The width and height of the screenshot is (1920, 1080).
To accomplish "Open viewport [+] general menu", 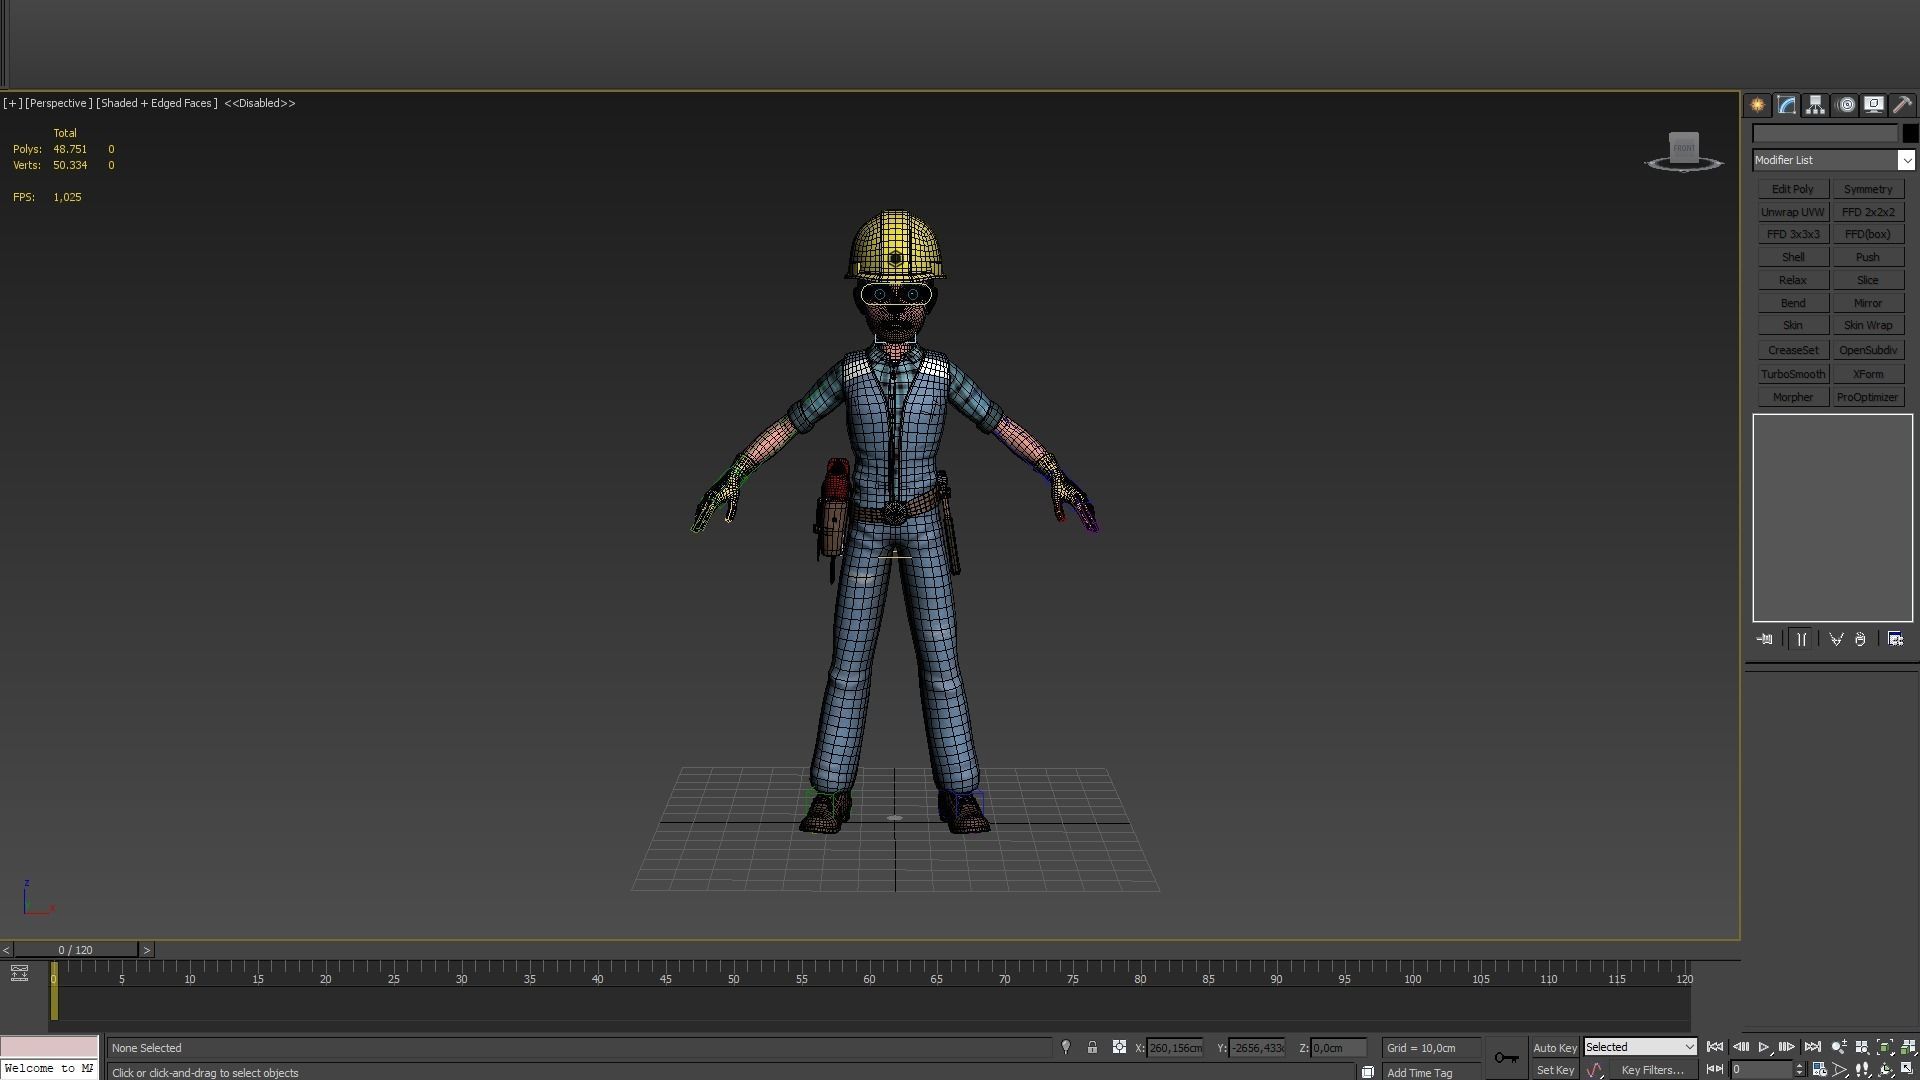I will click(12, 103).
